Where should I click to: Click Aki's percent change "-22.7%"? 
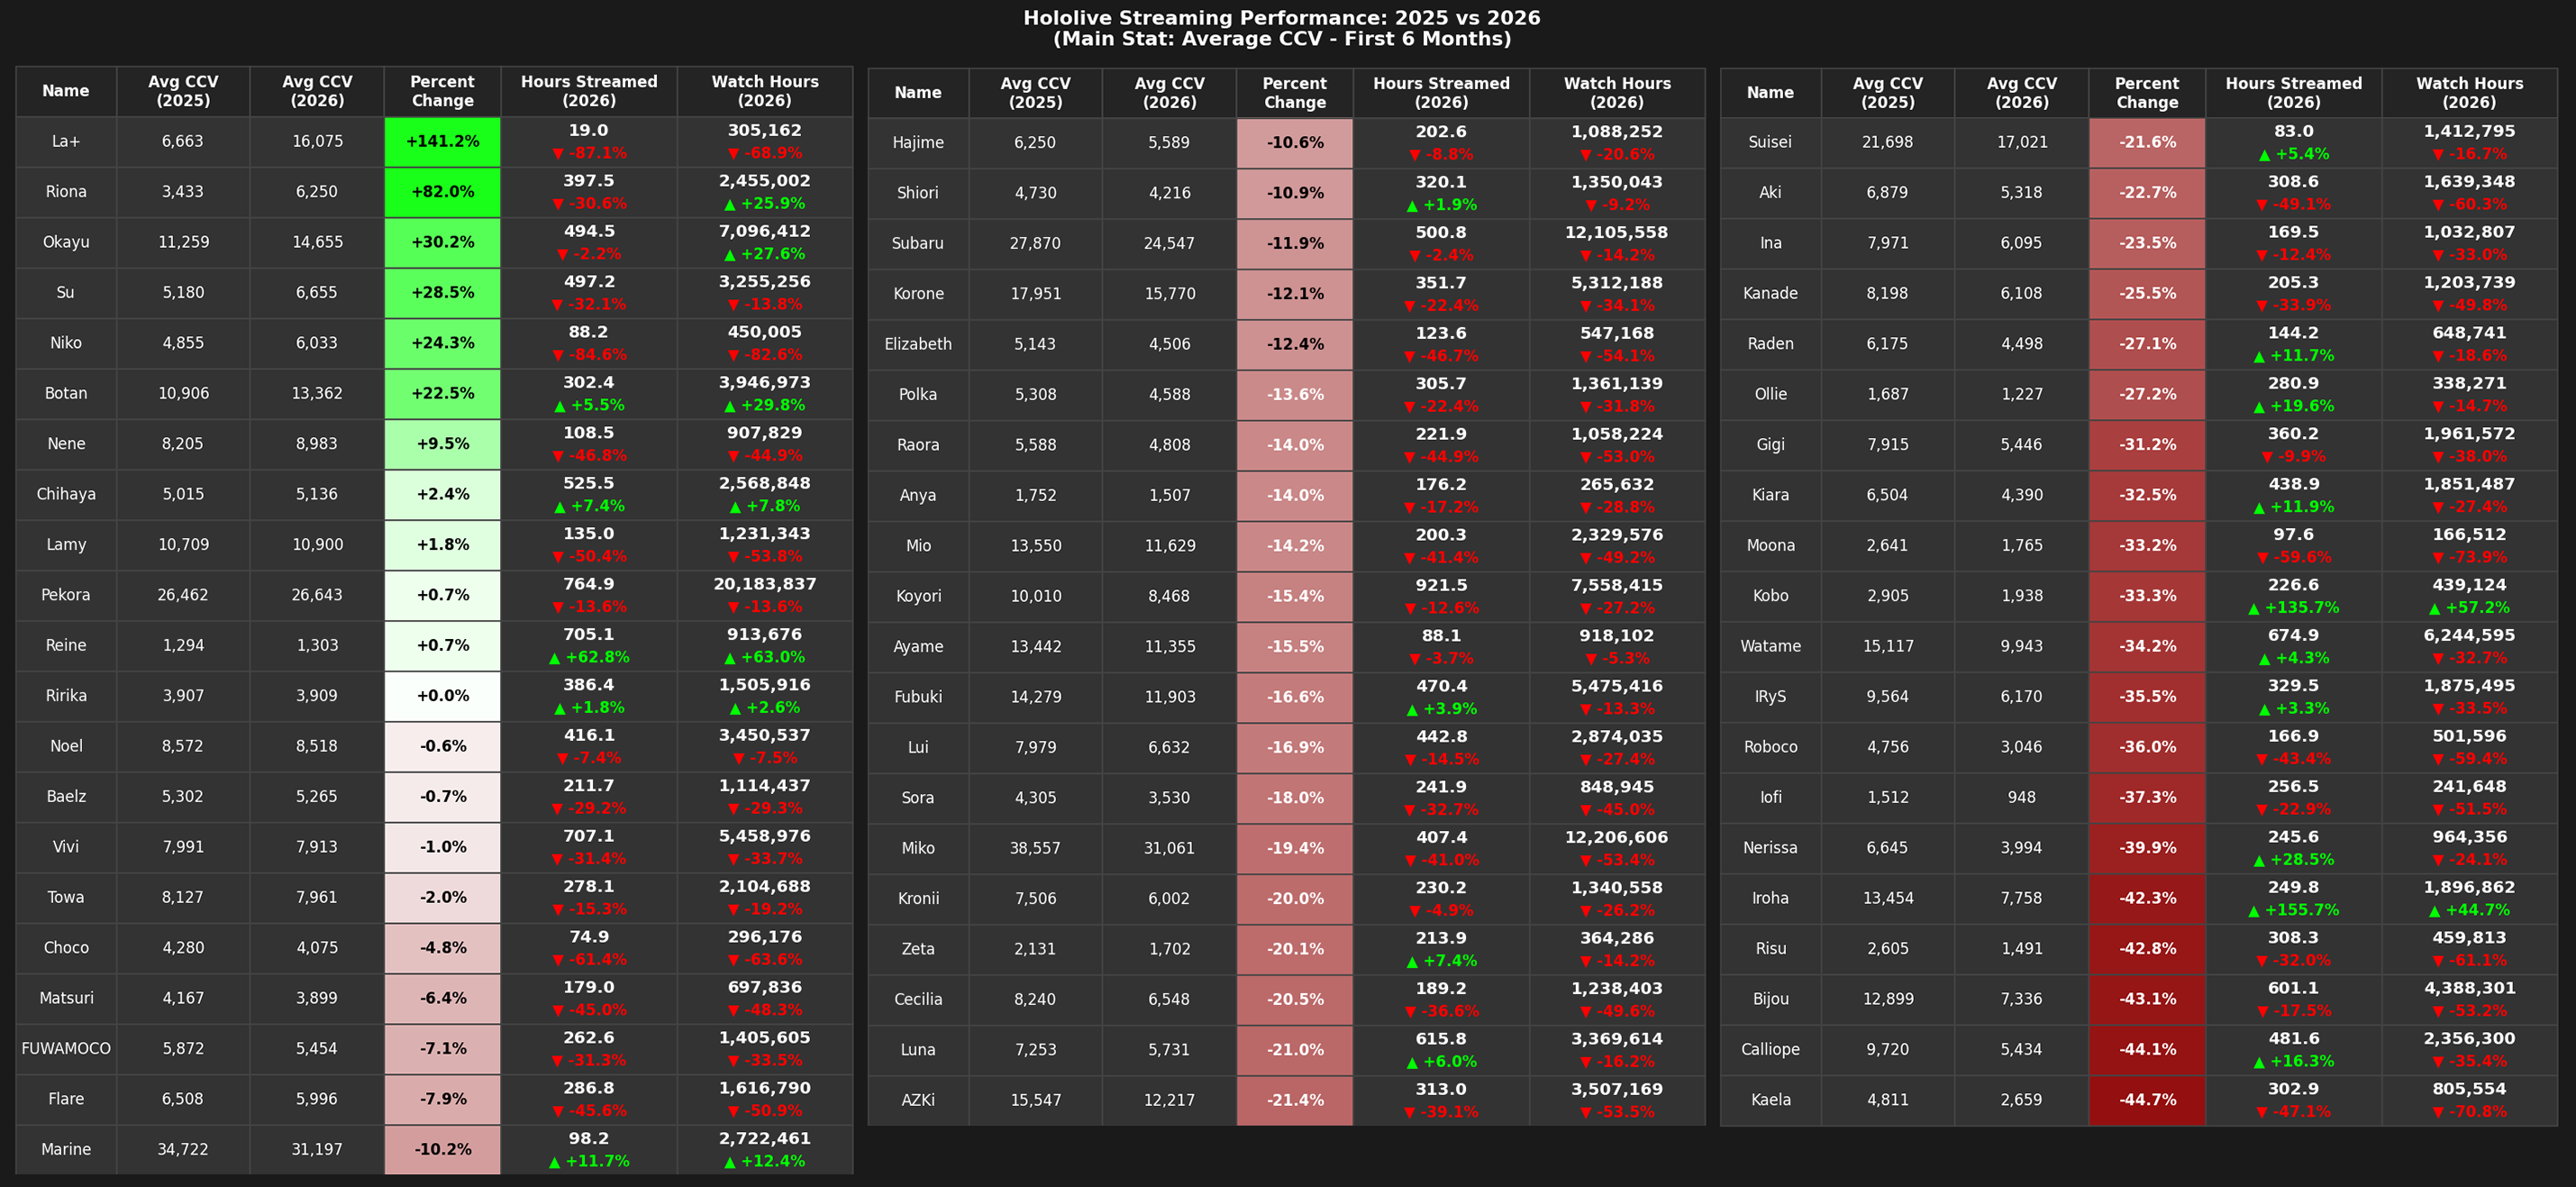coord(2147,193)
